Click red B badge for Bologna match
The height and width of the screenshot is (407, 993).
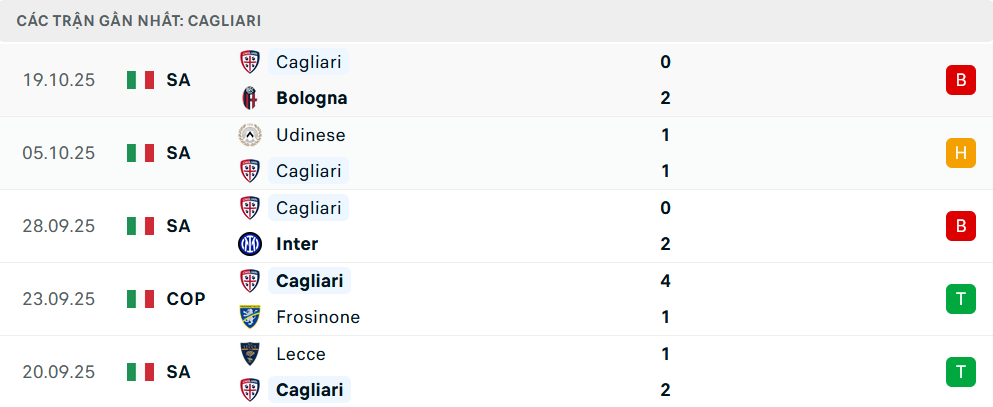(960, 80)
